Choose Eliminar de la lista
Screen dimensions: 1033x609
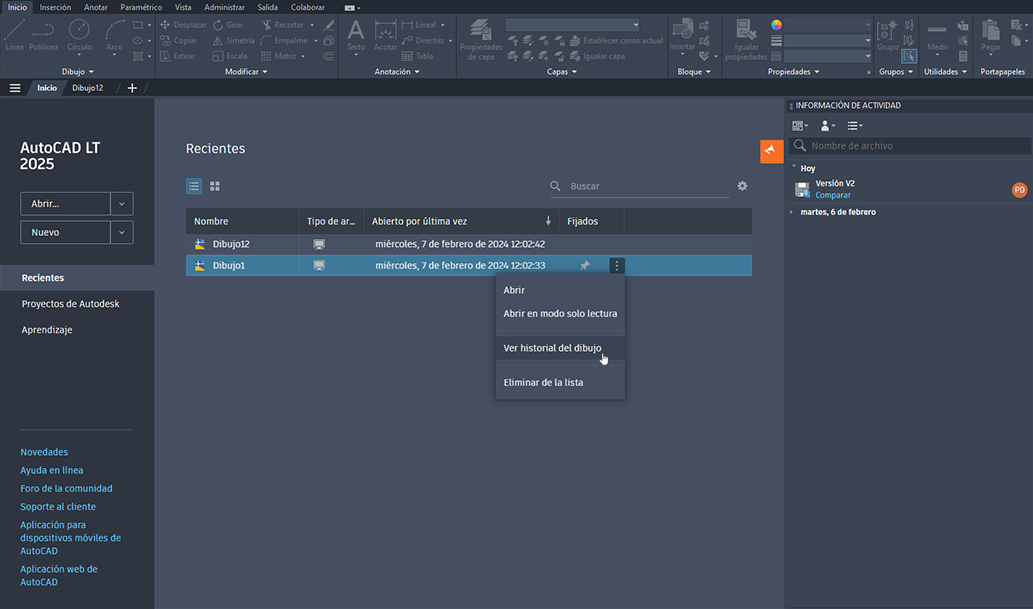[x=560, y=382]
